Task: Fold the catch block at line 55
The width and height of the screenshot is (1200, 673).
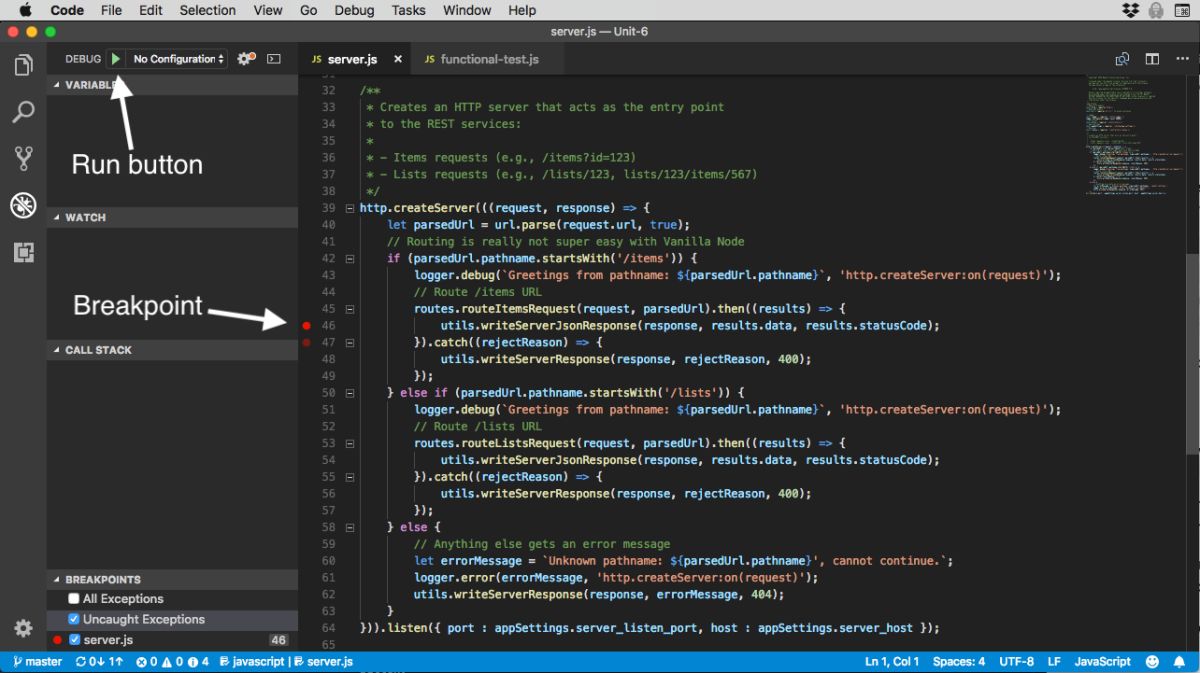Action: 349,477
